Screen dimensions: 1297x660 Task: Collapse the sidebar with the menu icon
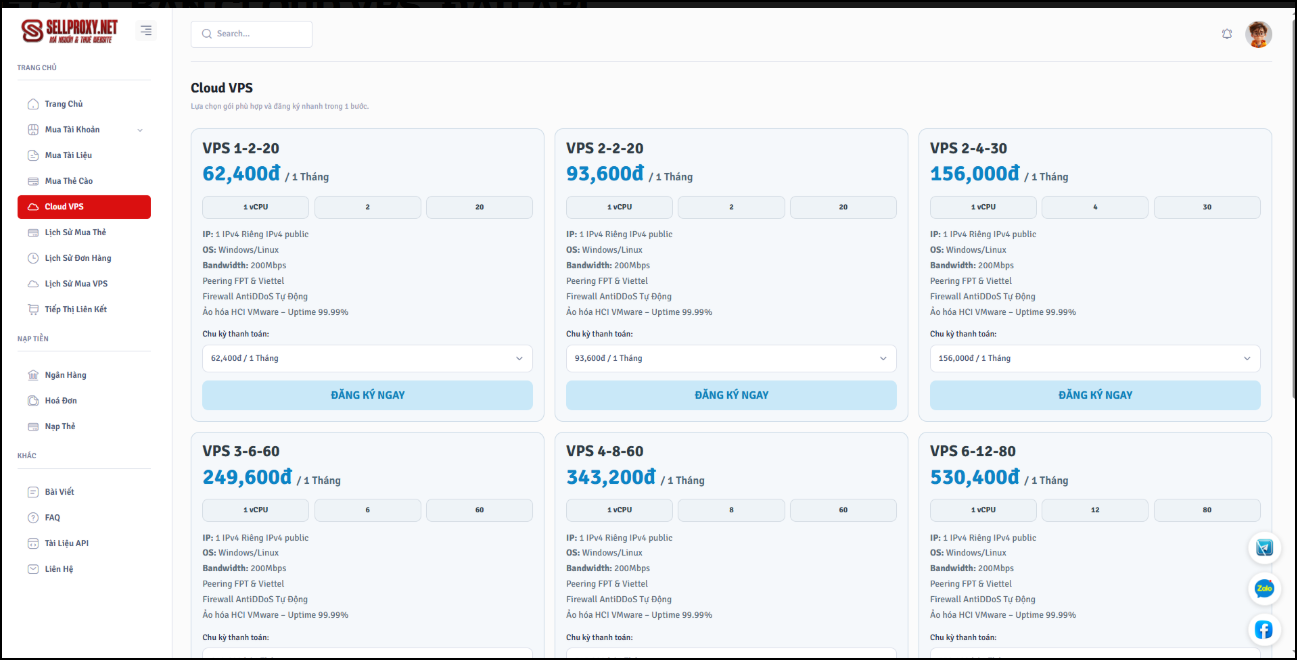click(x=146, y=31)
